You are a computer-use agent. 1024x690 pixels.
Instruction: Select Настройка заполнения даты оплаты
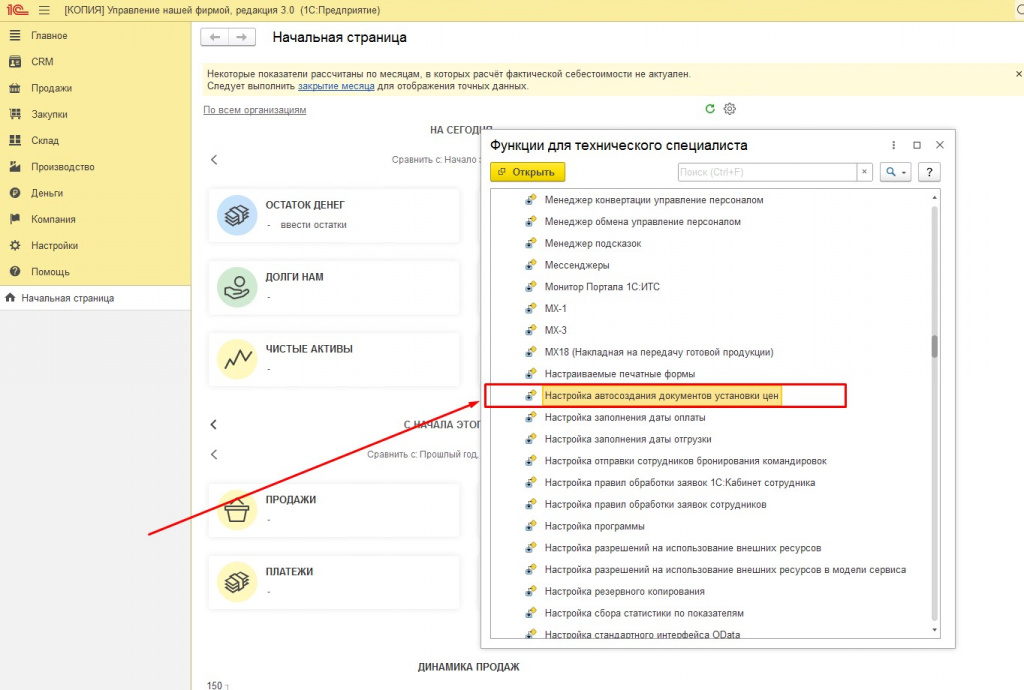(625, 417)
